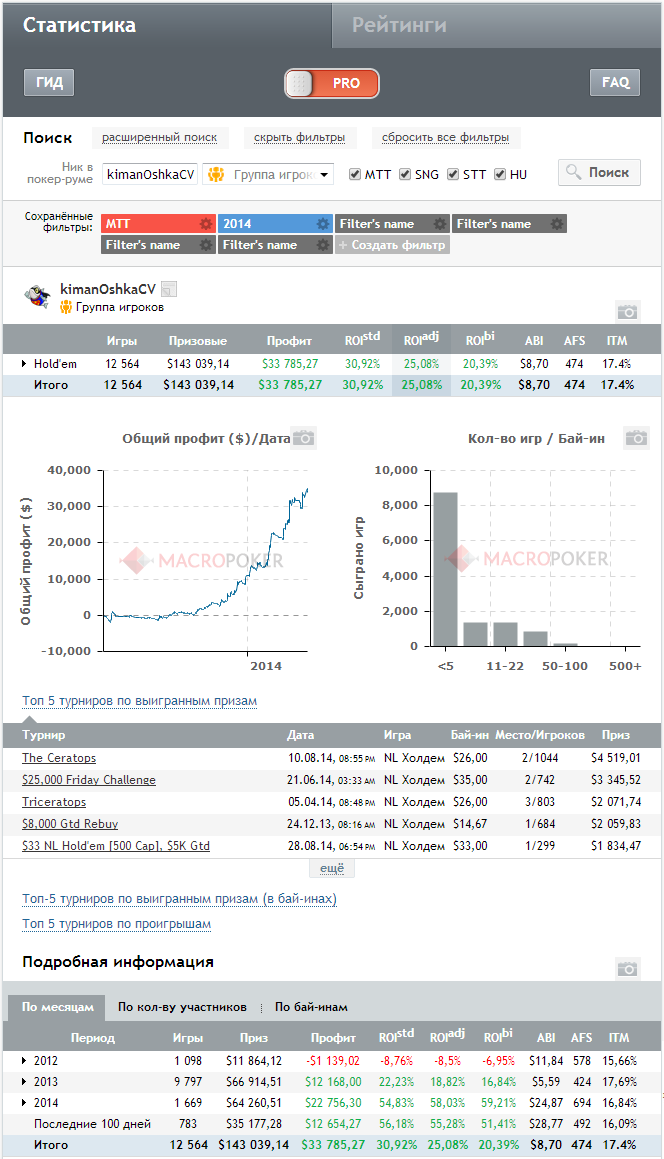The height and width of the screenshot is (1159, 664).
Task: Open $8,000 Gtd Rebuy tournament link
Action: pos(70,823)
